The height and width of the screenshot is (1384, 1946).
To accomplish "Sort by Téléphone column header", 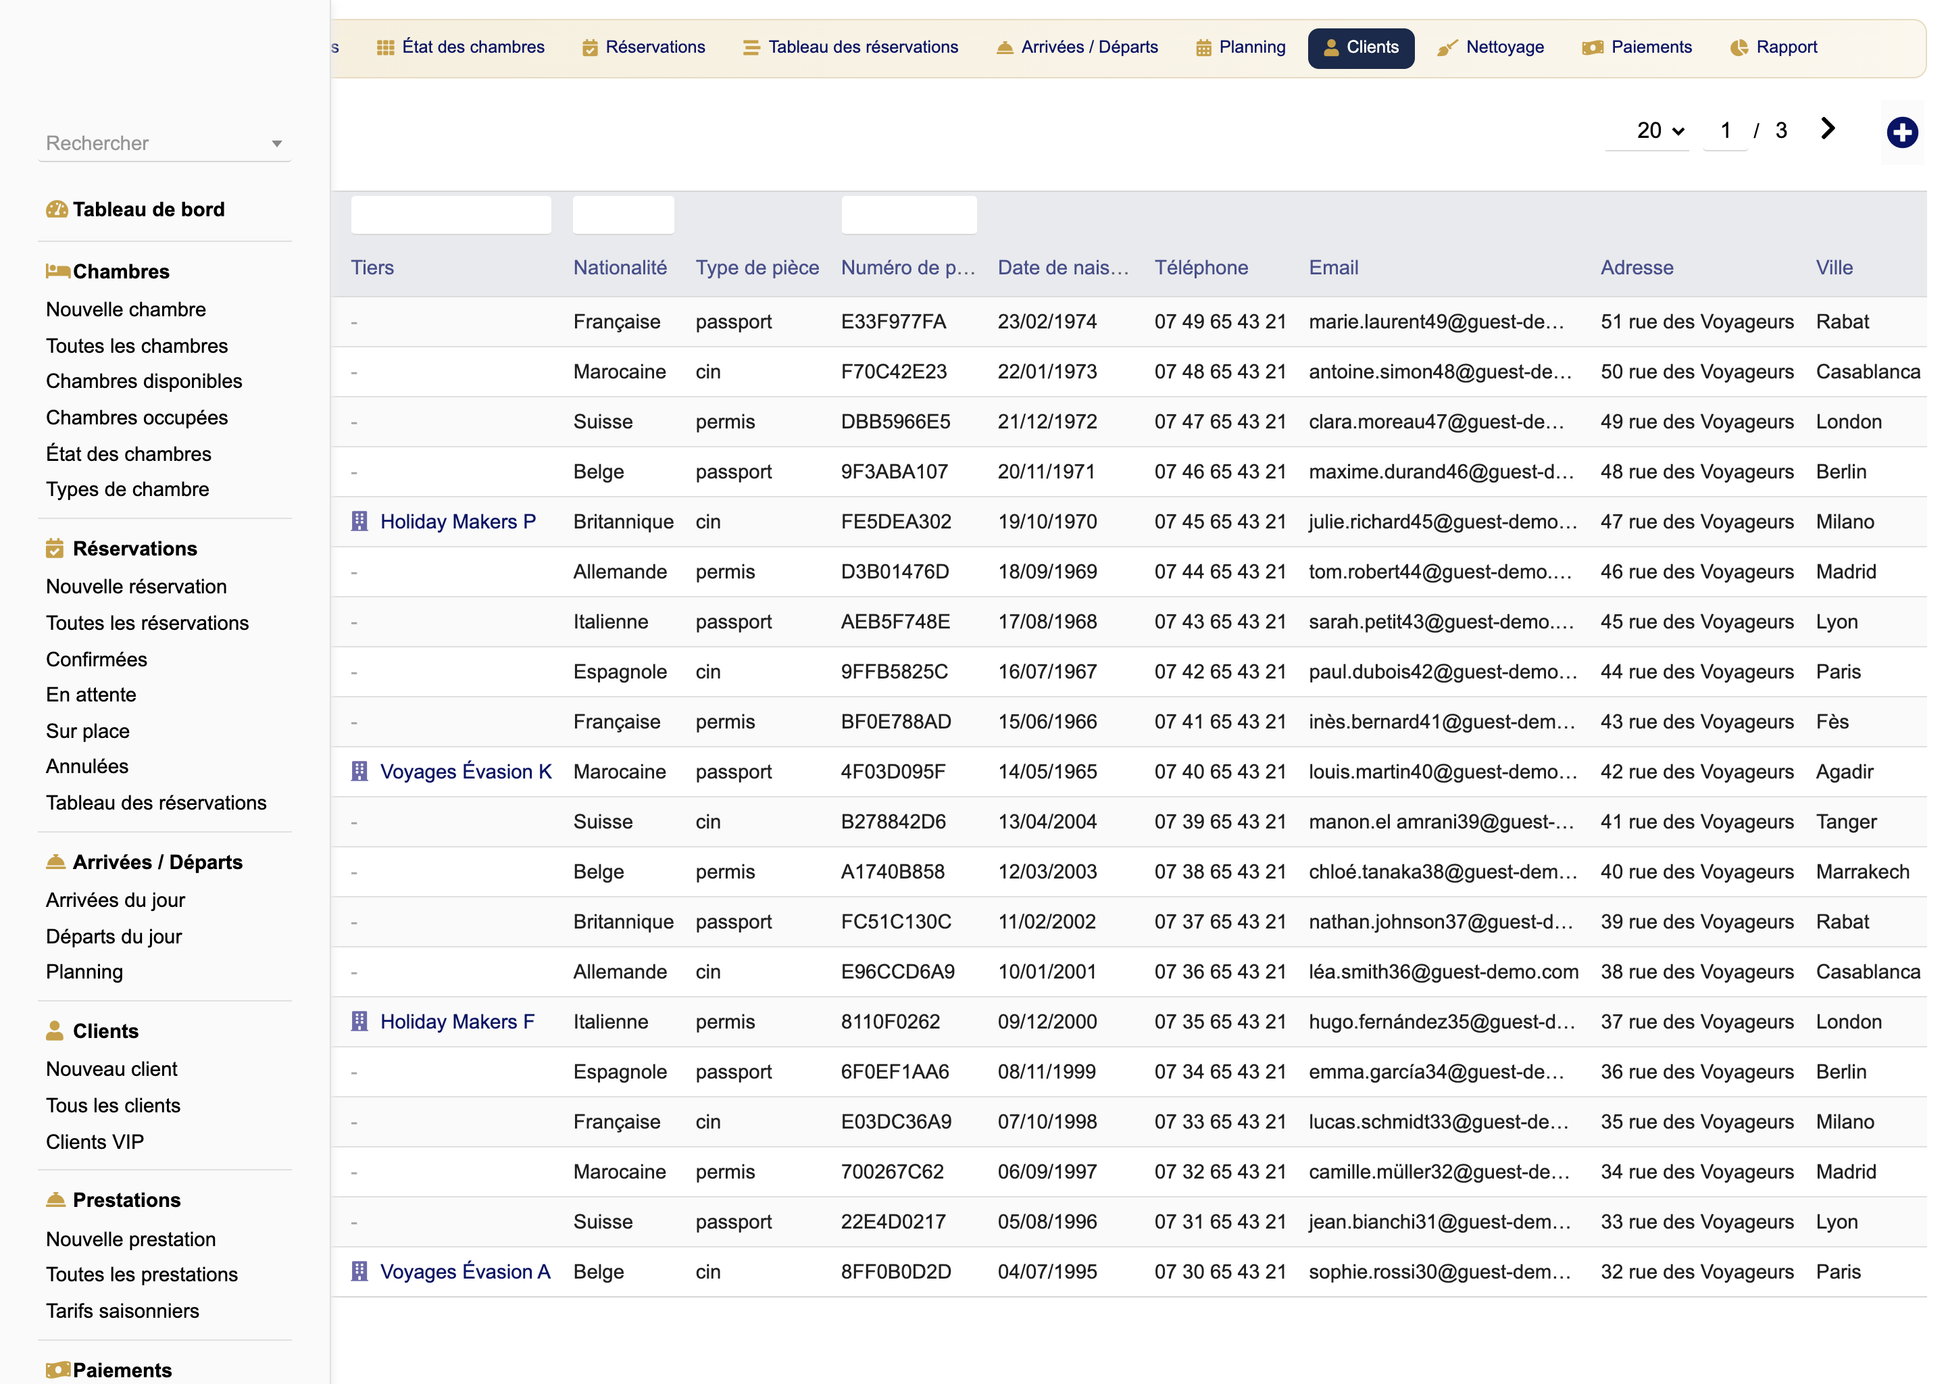I will (x=1201, y=267).
